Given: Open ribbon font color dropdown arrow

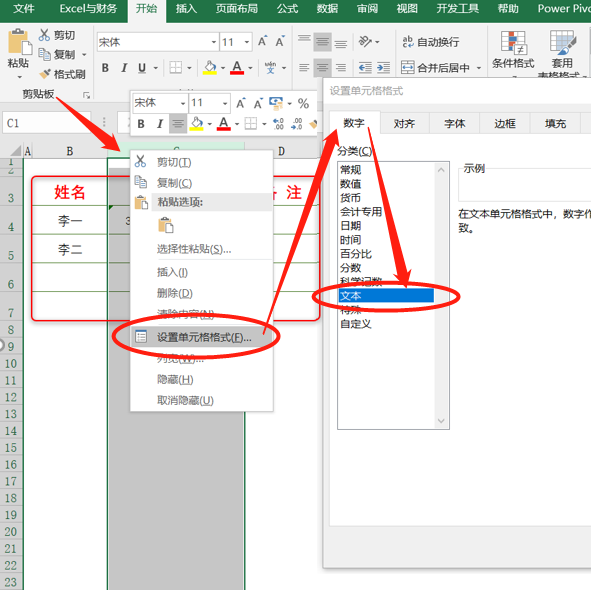Looking at the screenshot, I should [x=250, y=68].
